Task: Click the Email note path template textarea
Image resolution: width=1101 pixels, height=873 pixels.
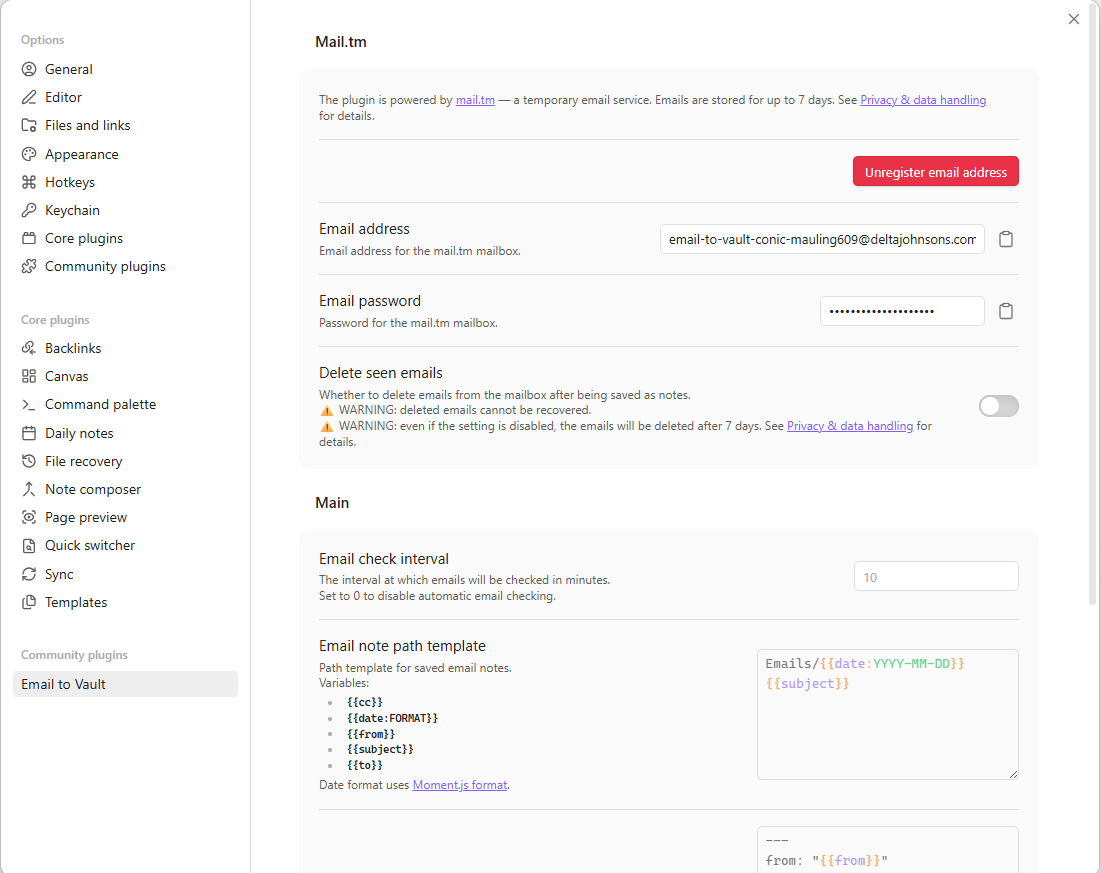Action: click(x=888, y=714)
